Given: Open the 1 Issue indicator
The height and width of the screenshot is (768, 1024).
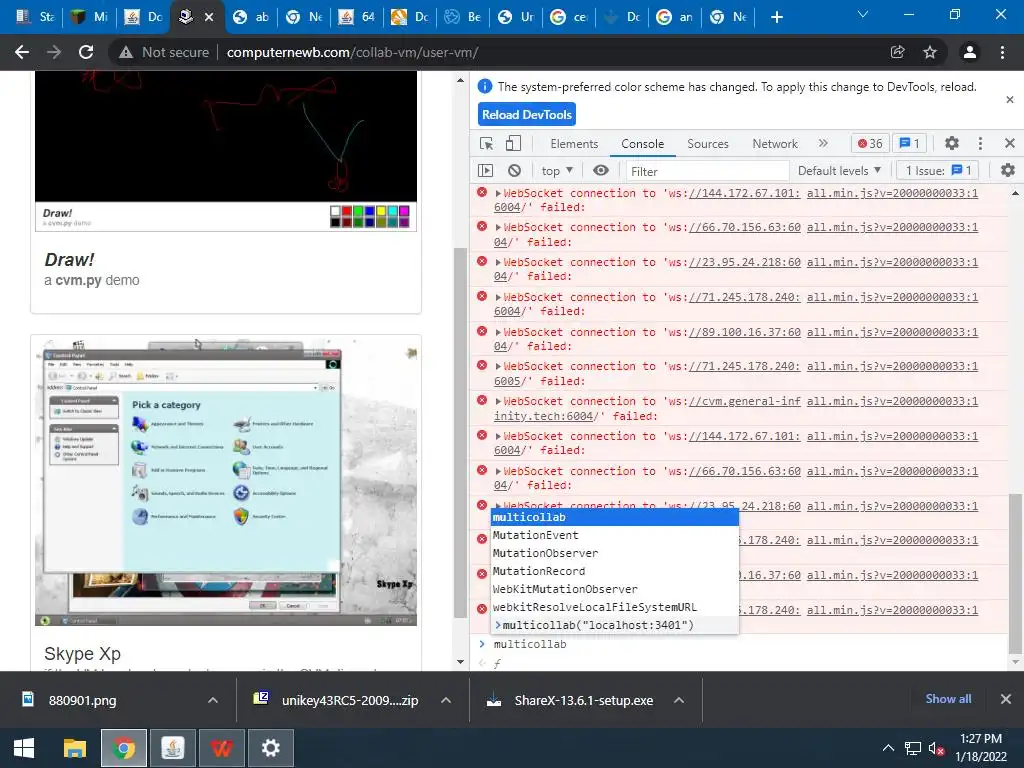Looking at the screenshot, I should 938,170.
